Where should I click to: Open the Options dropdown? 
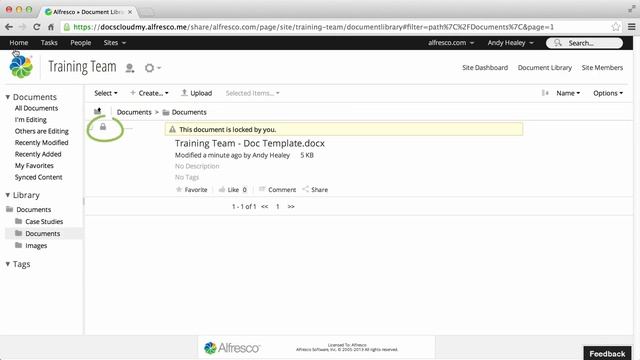click(608, 93)
